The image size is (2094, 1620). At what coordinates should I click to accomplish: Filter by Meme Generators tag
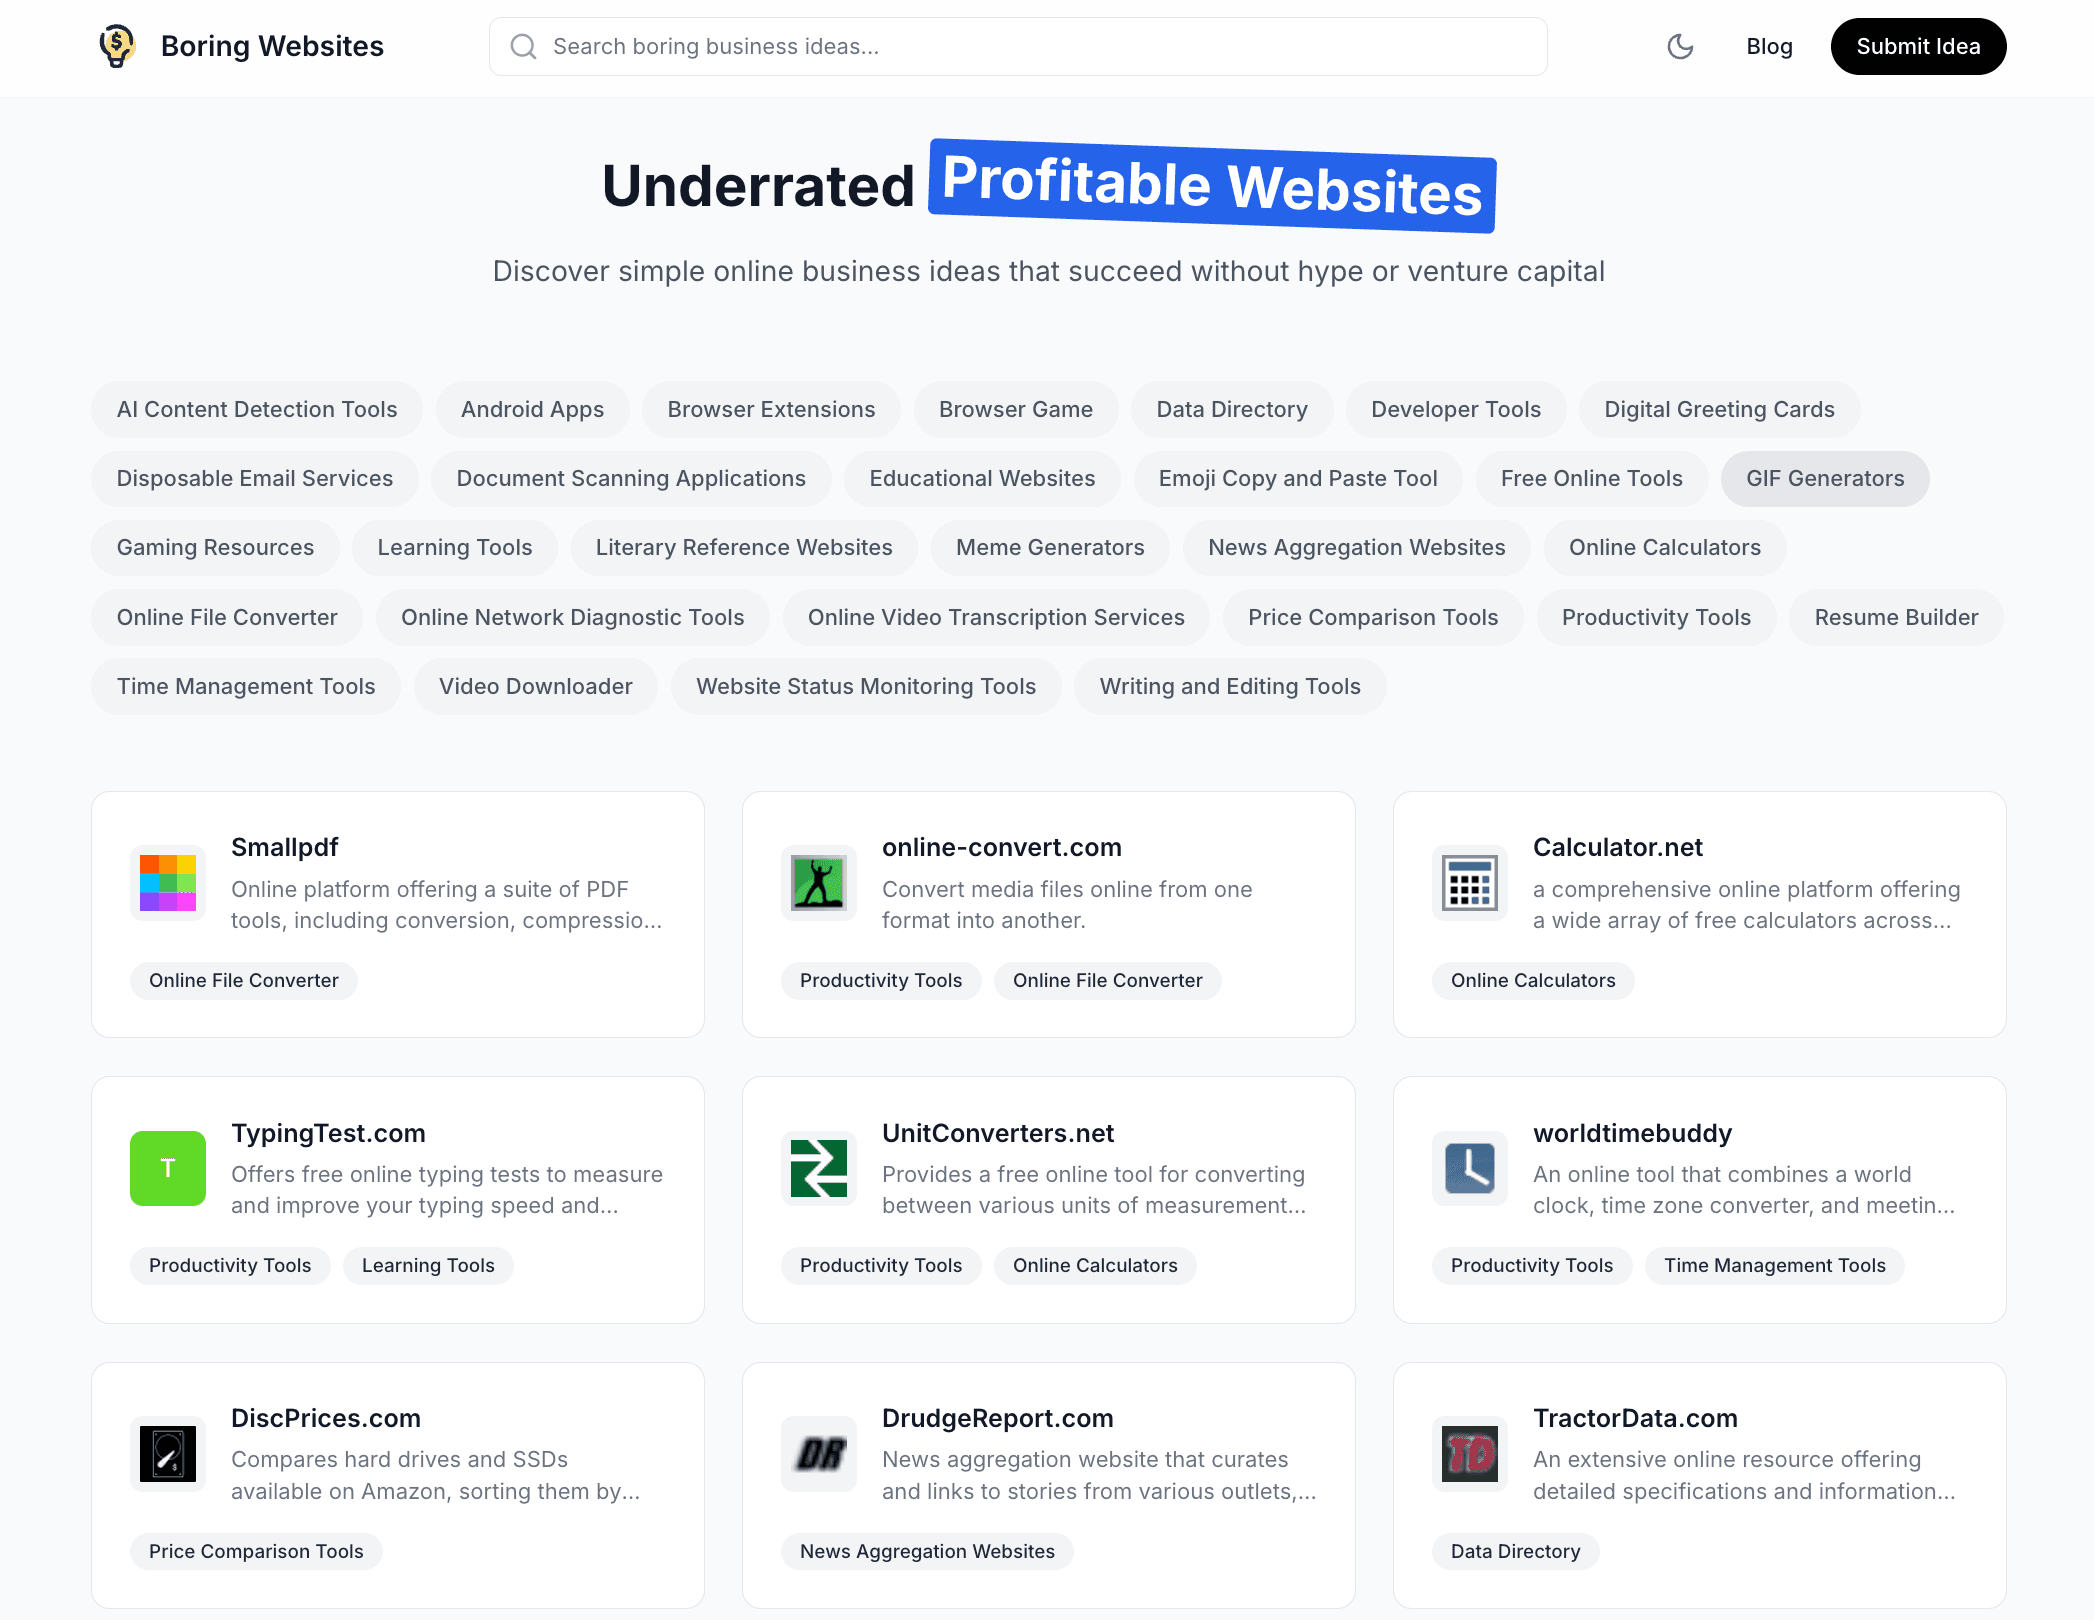[1050, 547]
